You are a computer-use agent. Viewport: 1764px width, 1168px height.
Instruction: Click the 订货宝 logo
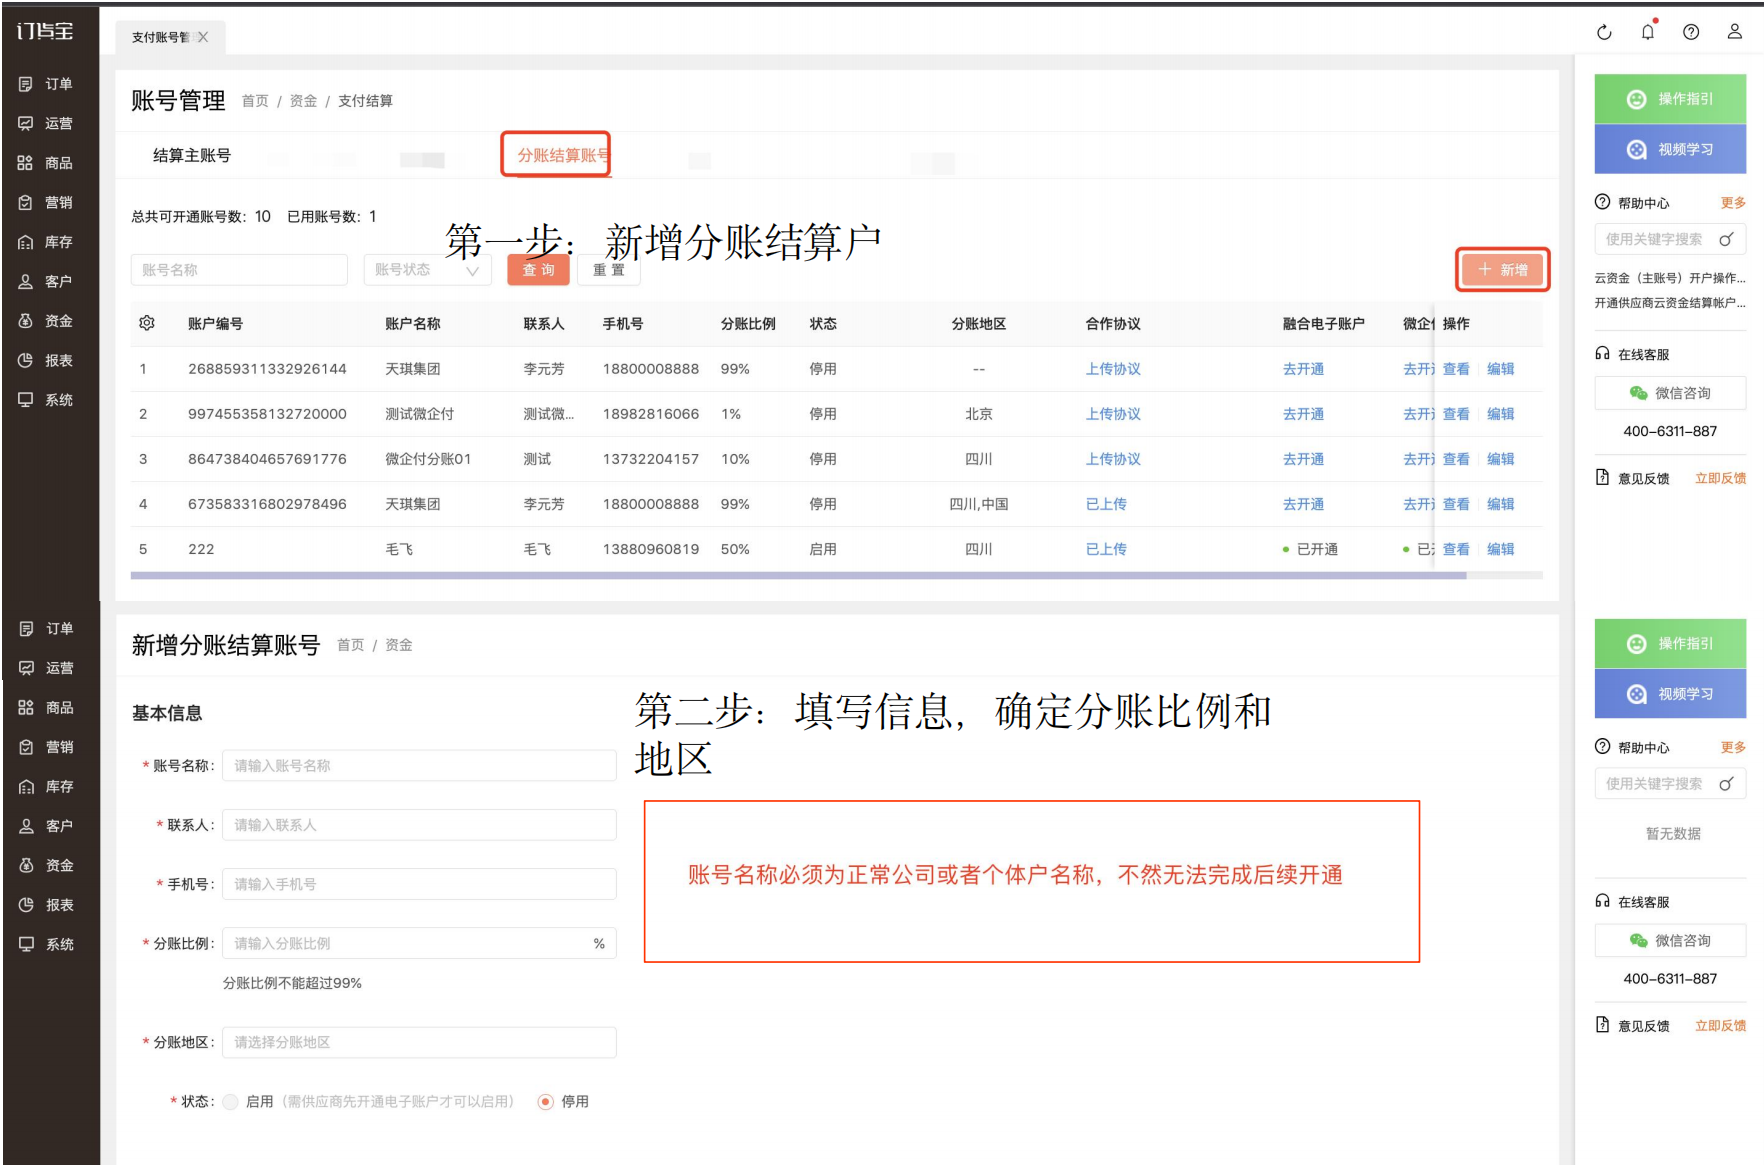pyautogui.click(x=45, y=31)
